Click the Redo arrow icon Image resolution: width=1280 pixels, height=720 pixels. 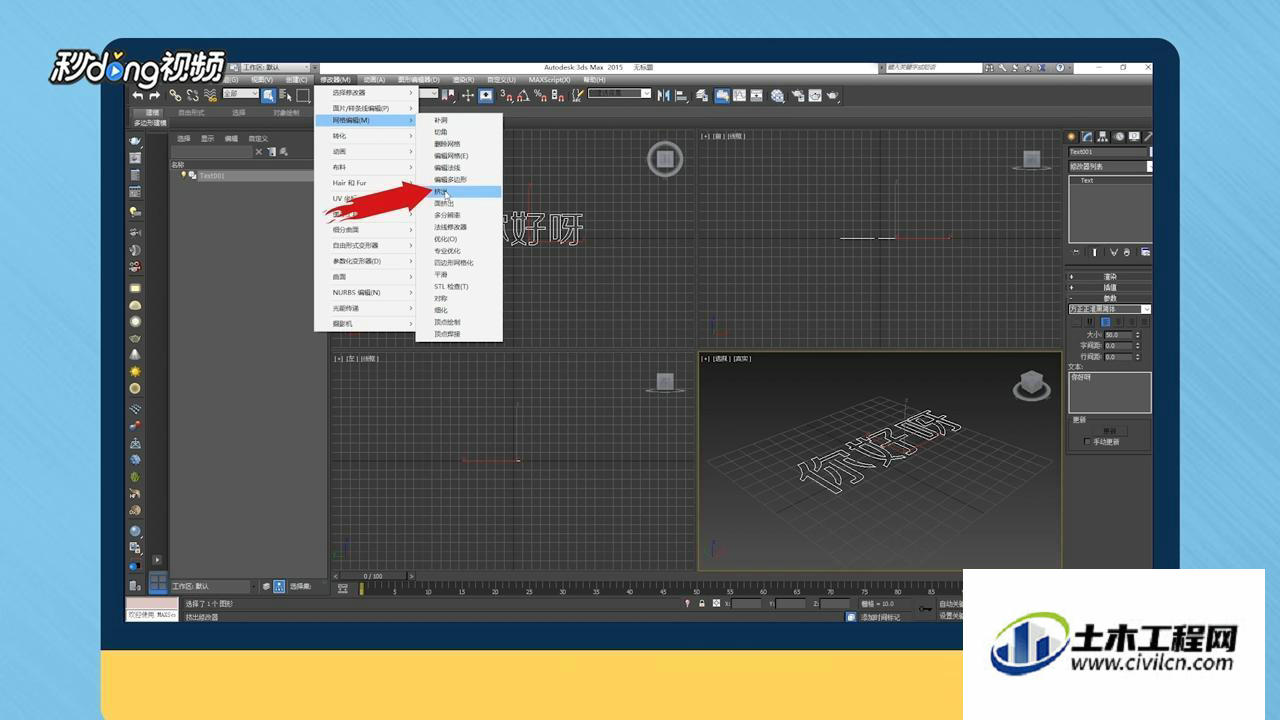(x=155, y=95)
